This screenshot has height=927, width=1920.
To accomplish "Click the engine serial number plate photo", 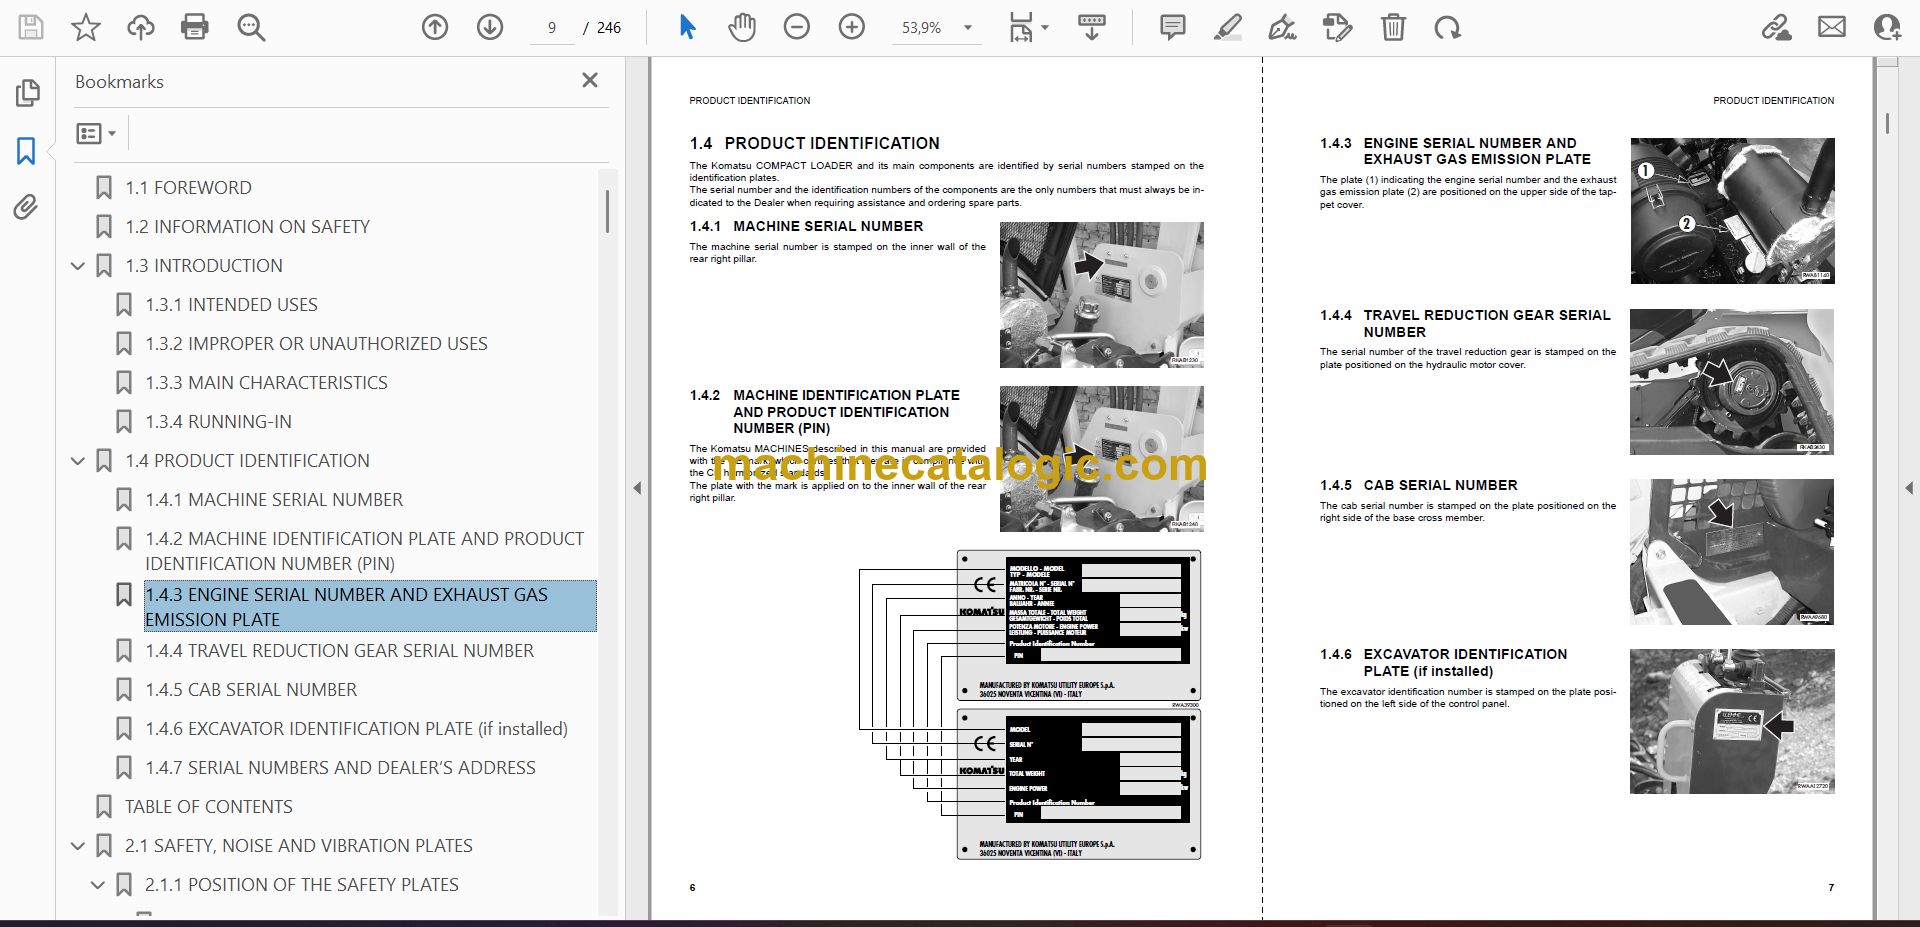I will pyautogui.click(x=1732, y=211).
